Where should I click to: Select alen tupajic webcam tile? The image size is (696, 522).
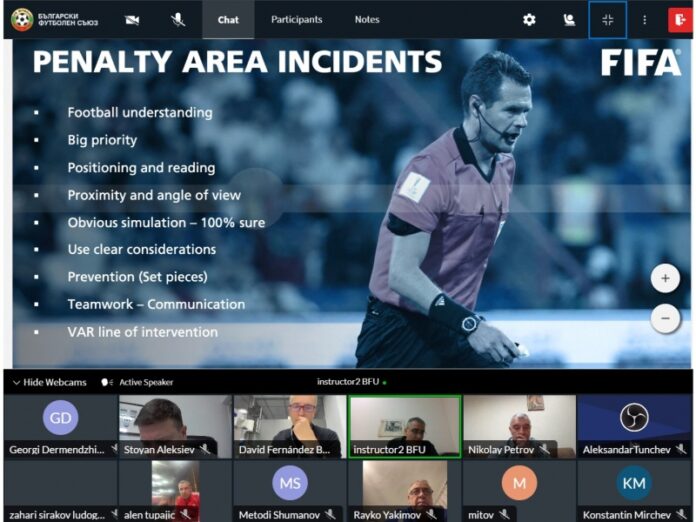coord(175,490)
